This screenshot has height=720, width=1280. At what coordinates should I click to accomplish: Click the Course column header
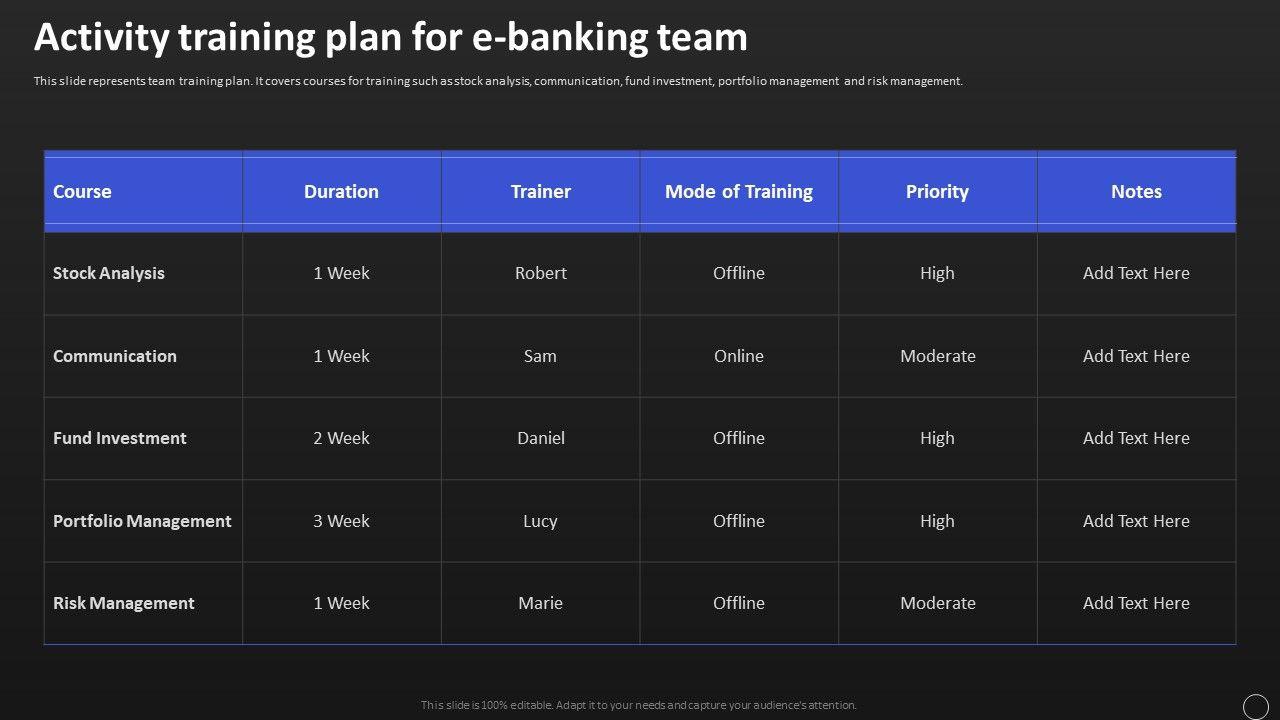[x=82, y=191]
